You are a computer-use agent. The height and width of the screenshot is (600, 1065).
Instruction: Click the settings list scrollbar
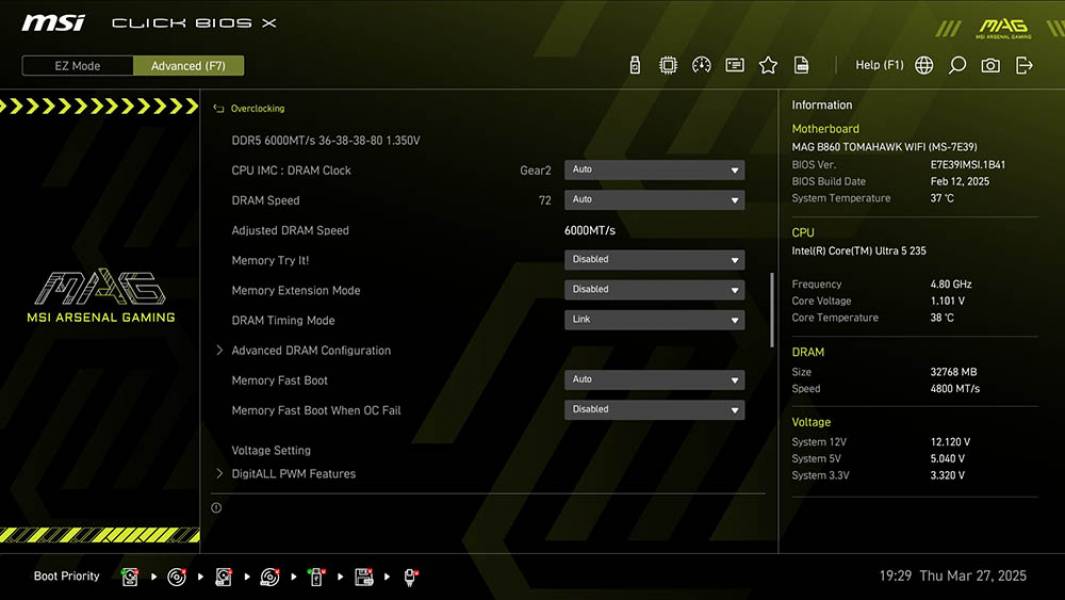pos(772,310)
